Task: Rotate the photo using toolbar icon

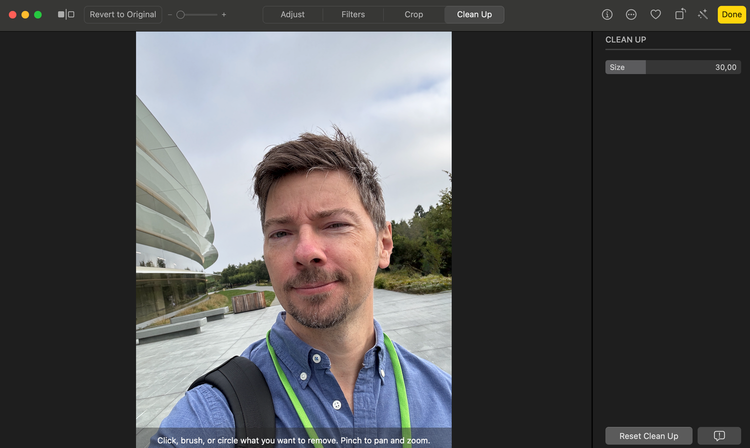Action: coord(680,15)
